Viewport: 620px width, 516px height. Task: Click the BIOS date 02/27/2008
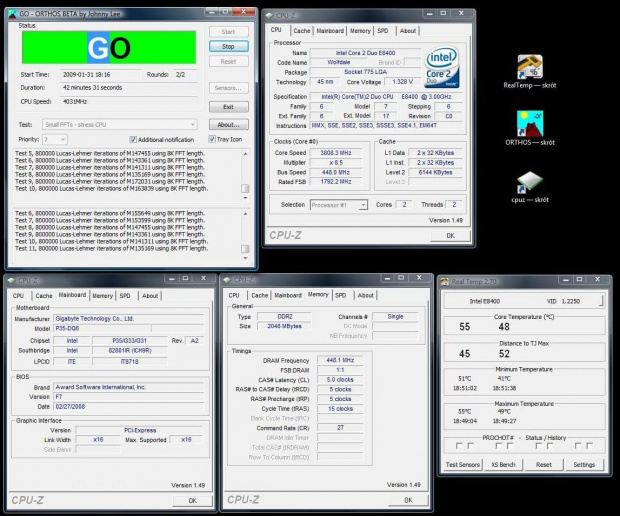[x=129, y=406]
